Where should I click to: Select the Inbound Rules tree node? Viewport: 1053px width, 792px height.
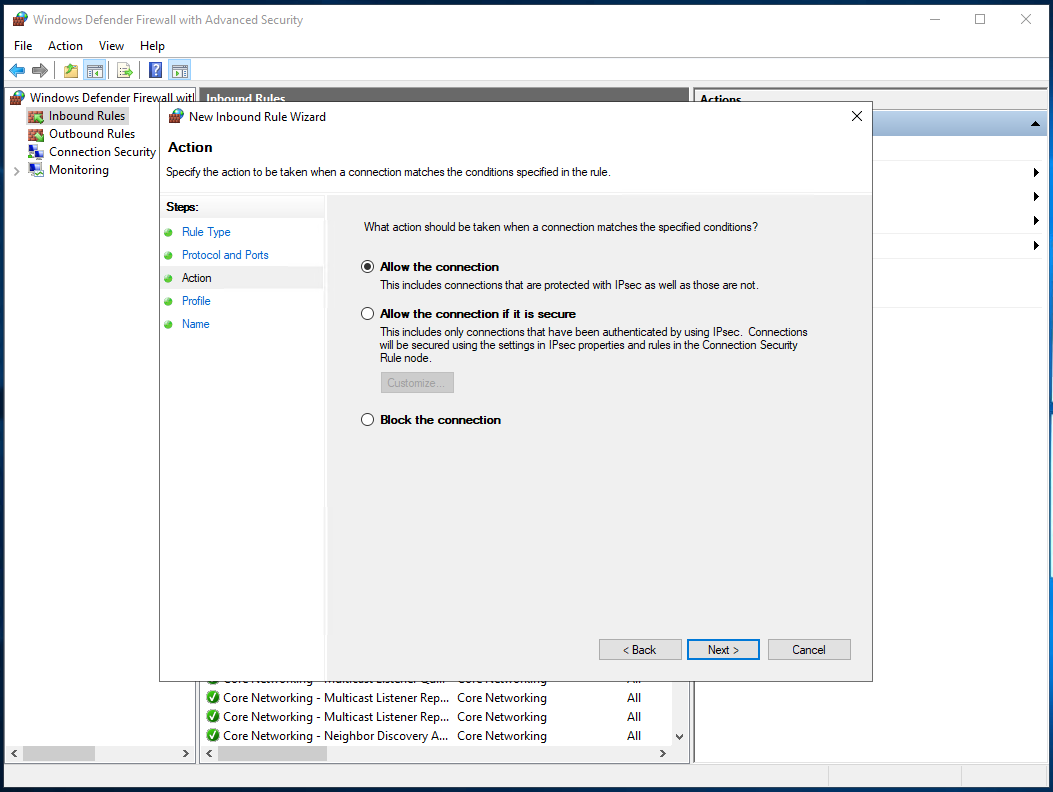87,116
